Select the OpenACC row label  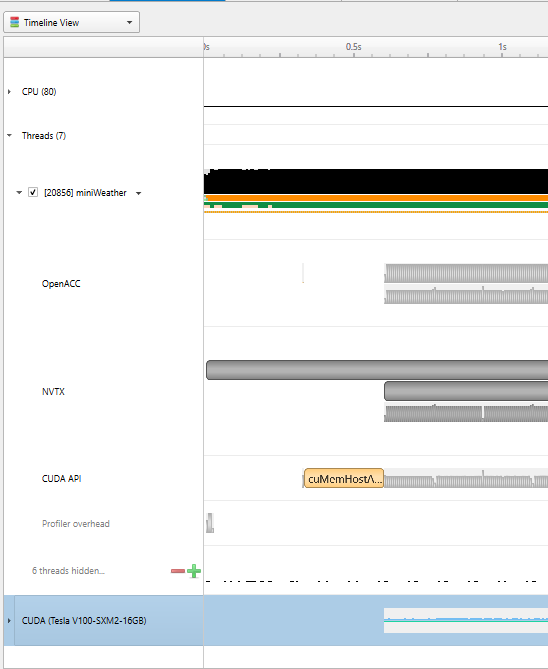click(61, 284)
